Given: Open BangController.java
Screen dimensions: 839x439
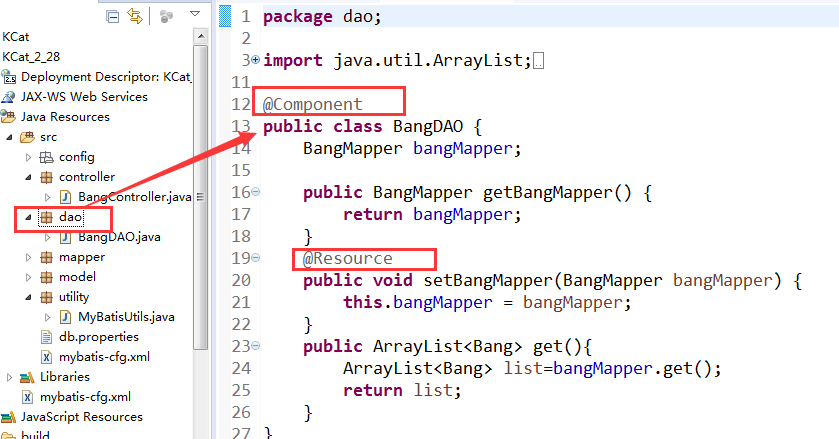Looking at the screenshot, I should (x=134, y=197).
